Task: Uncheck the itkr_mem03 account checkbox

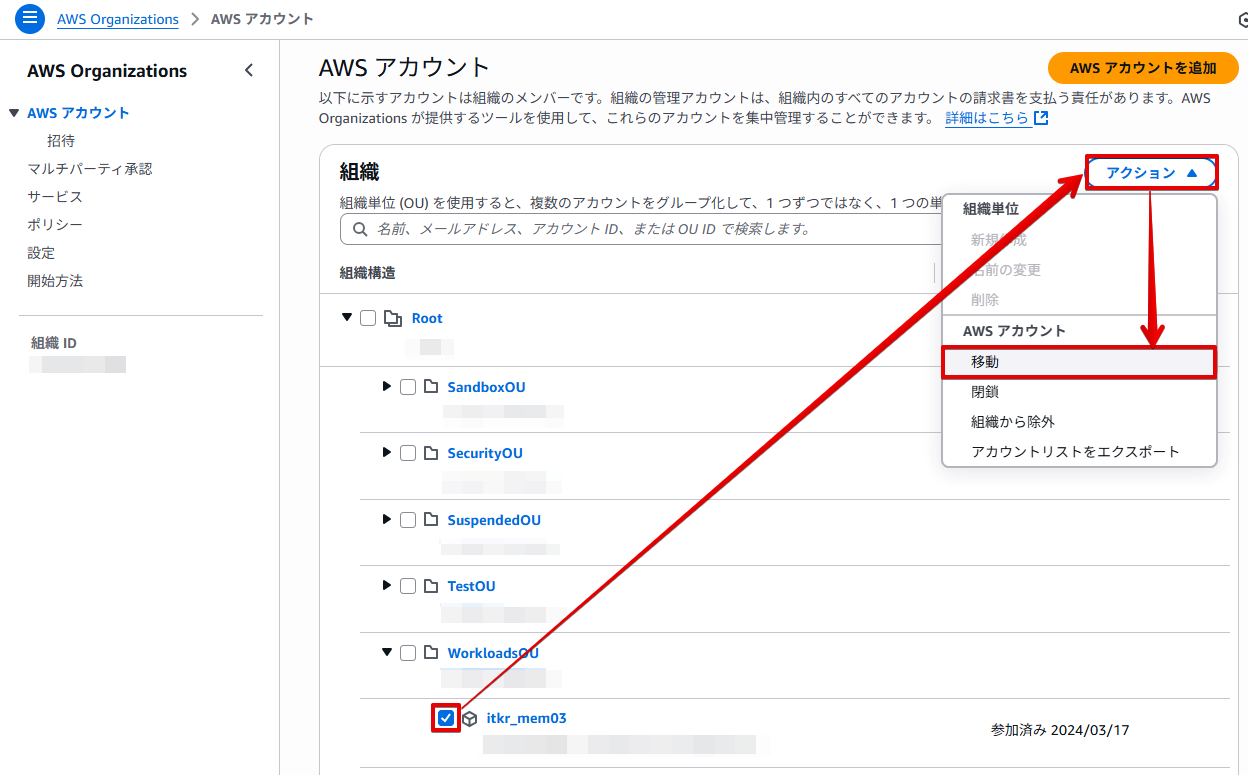Action: (x=446, y=718)
